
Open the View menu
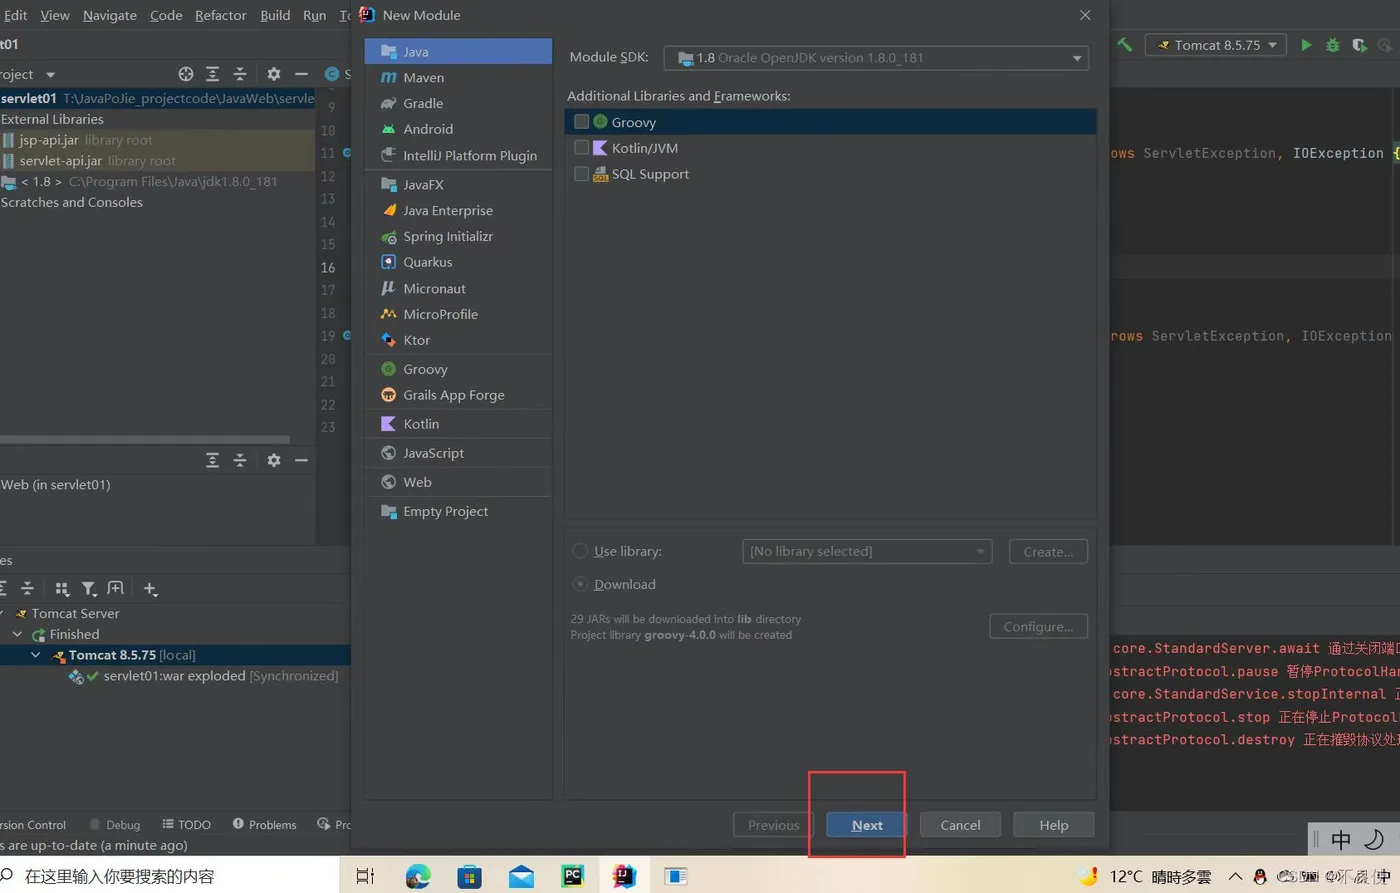point(55,15)
